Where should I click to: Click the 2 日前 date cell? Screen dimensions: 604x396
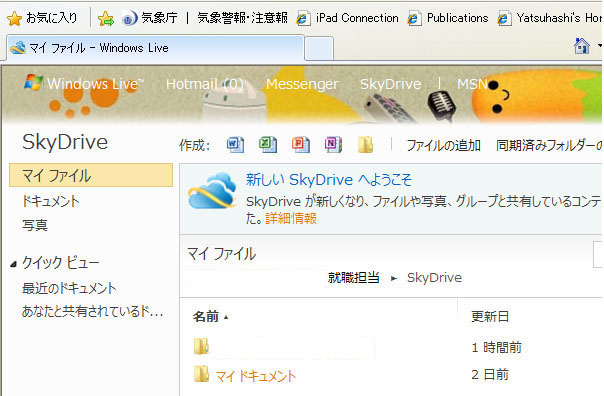[x=490, y=374]
